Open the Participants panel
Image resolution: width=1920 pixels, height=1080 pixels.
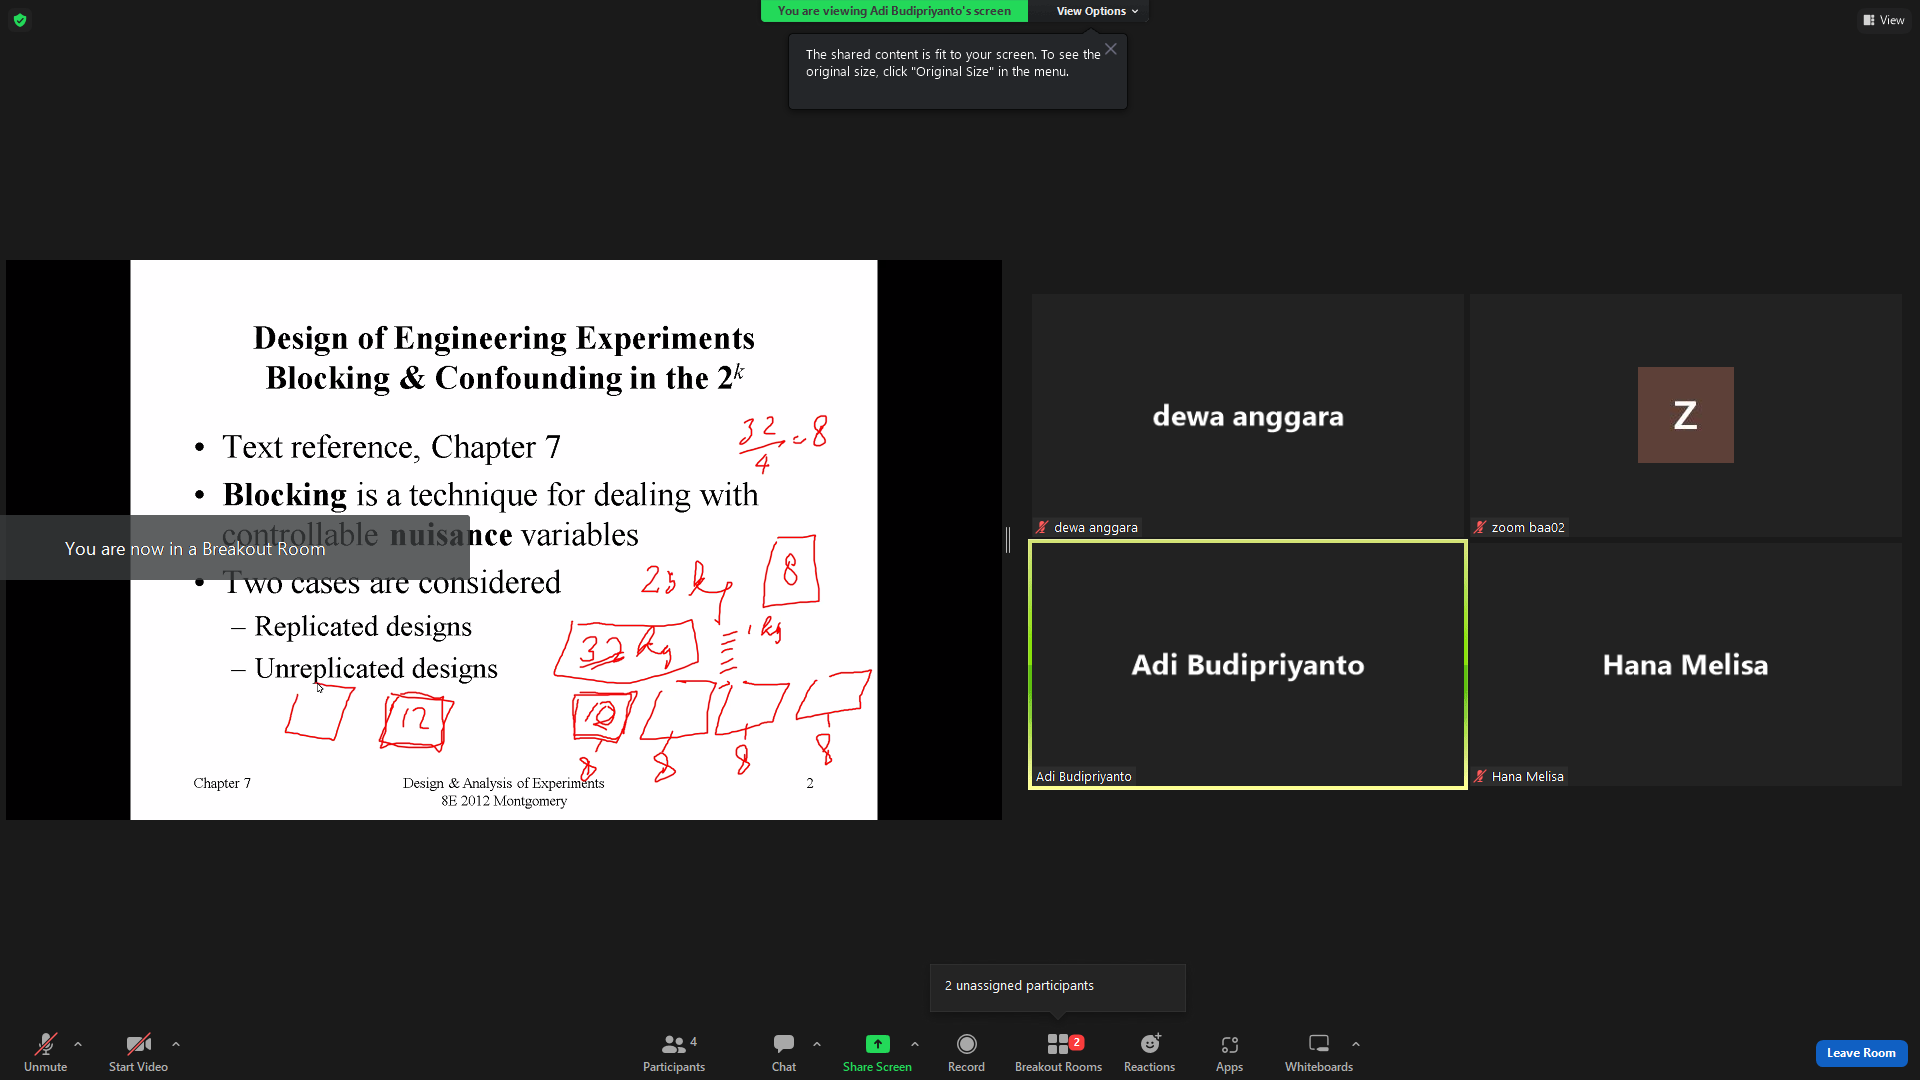(x=674, y=1052)
